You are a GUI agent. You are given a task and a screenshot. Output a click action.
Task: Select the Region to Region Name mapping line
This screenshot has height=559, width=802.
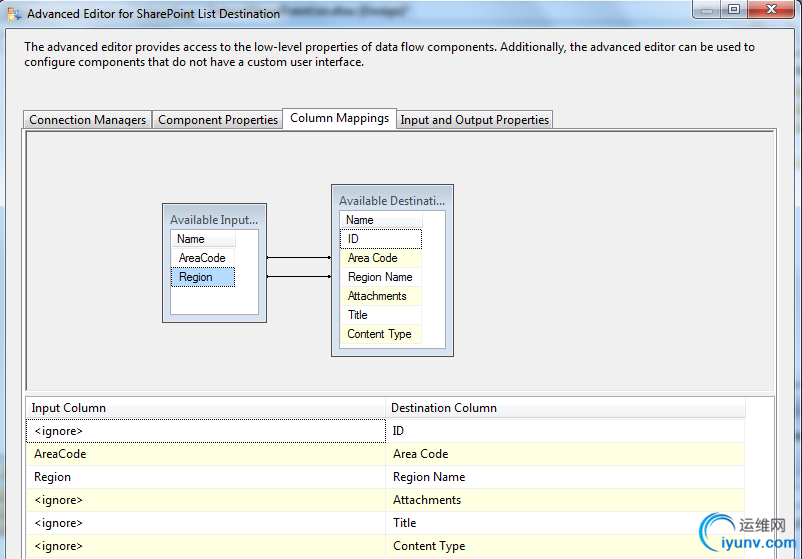(299, 277)
